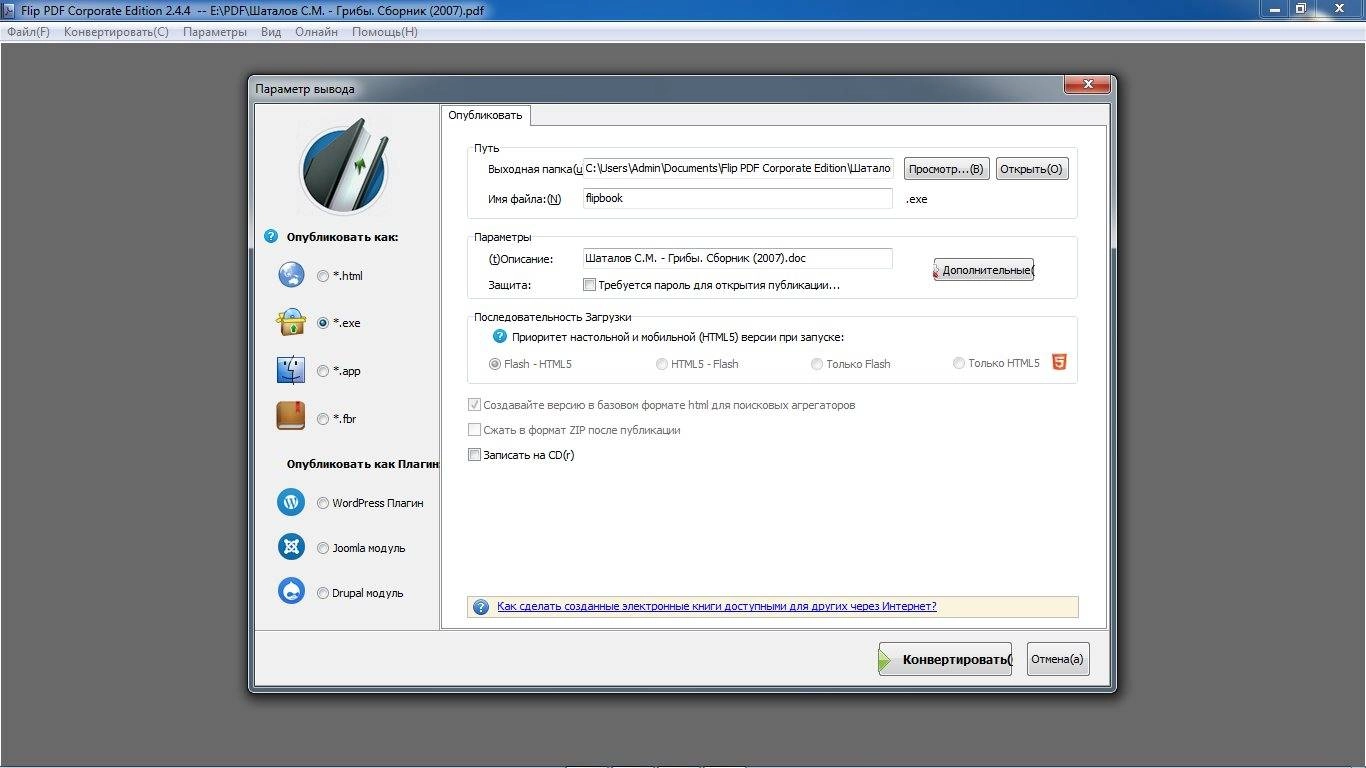The height and width of the screenshot is (768, 1366).
Task: Open link about sharing e-books via Internet
Action: 717,607
